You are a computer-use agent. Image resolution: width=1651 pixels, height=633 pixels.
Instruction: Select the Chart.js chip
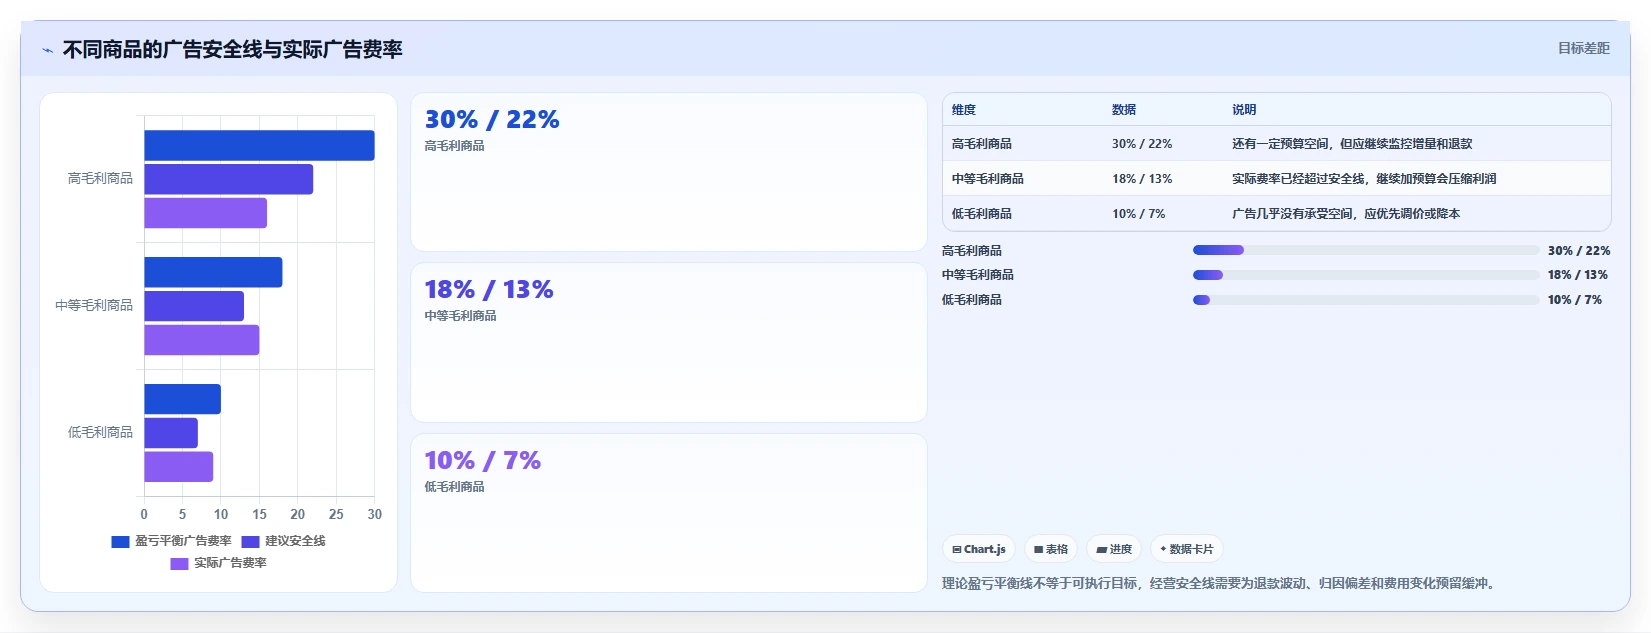pyautogui.click(x=979, y=549)
